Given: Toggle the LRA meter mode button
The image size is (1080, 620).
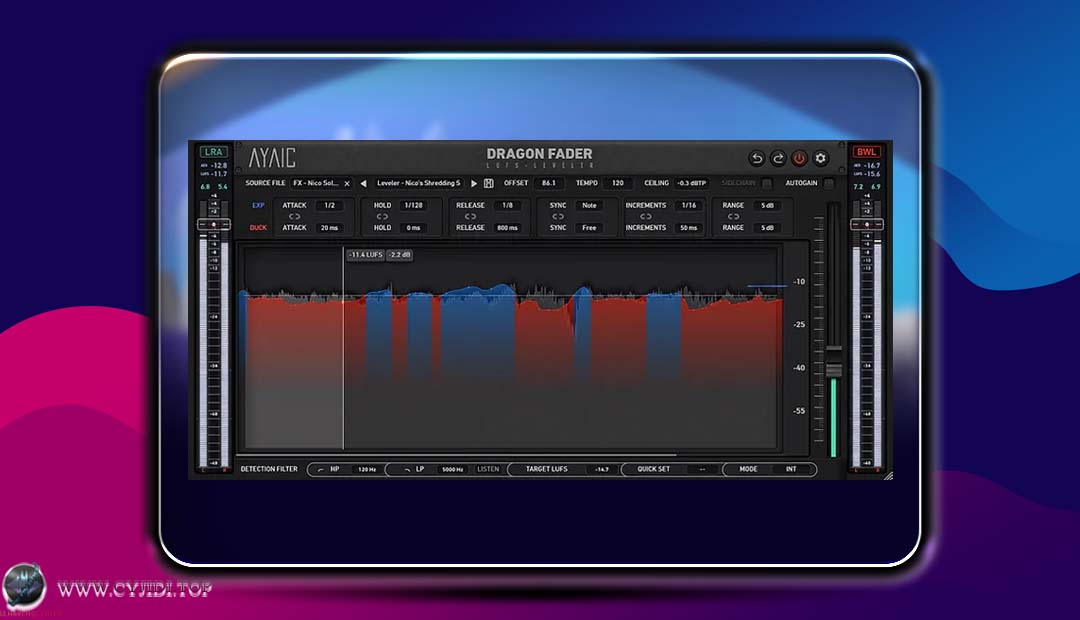Looking at the screenshot, I should 214,152.
